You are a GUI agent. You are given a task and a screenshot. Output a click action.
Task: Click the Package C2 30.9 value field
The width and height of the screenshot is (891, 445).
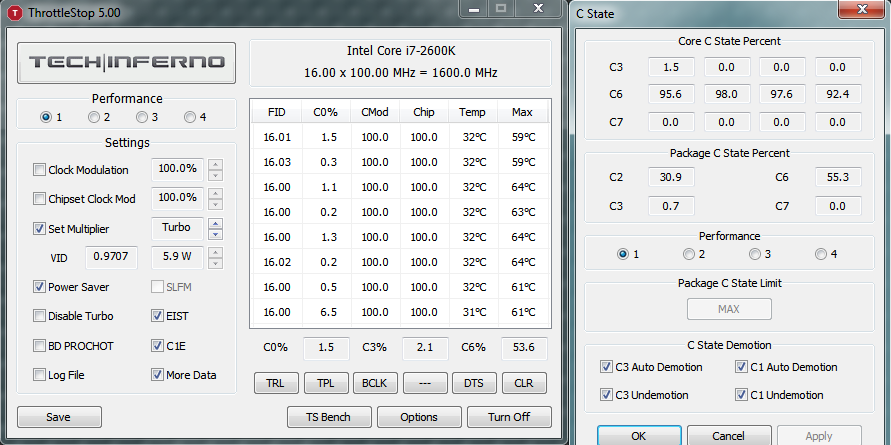click(671, 177)
